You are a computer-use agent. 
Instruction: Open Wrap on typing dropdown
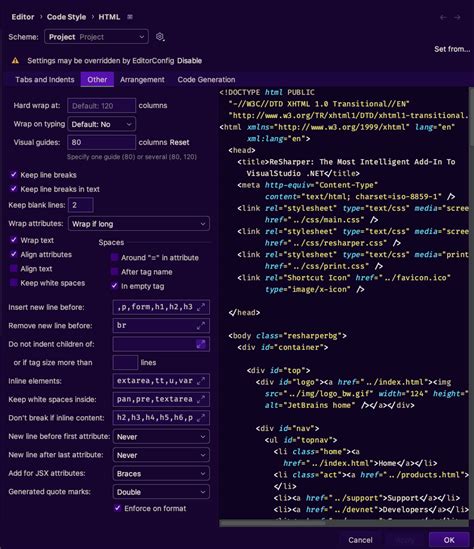[102, 124]
